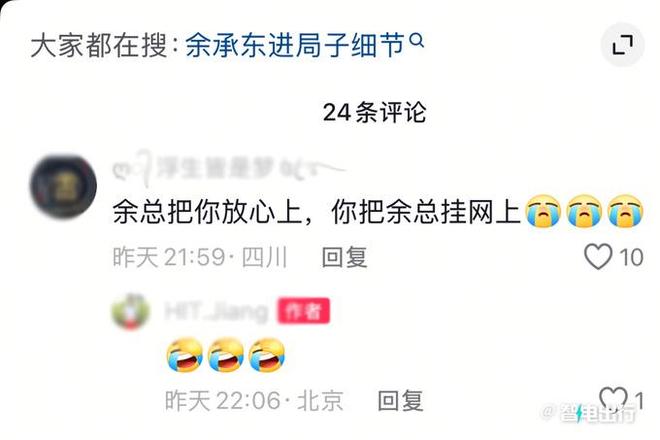The image size is (660, 440).
Task: Reply to the author's comment from 北京
Action: (x=400, y=400)
